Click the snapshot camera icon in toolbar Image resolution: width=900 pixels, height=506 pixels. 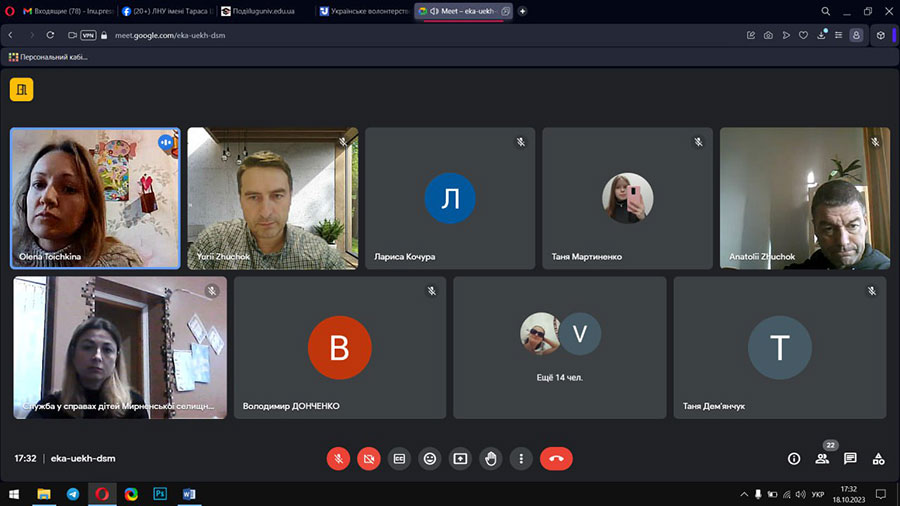click(x=768, y=35)
